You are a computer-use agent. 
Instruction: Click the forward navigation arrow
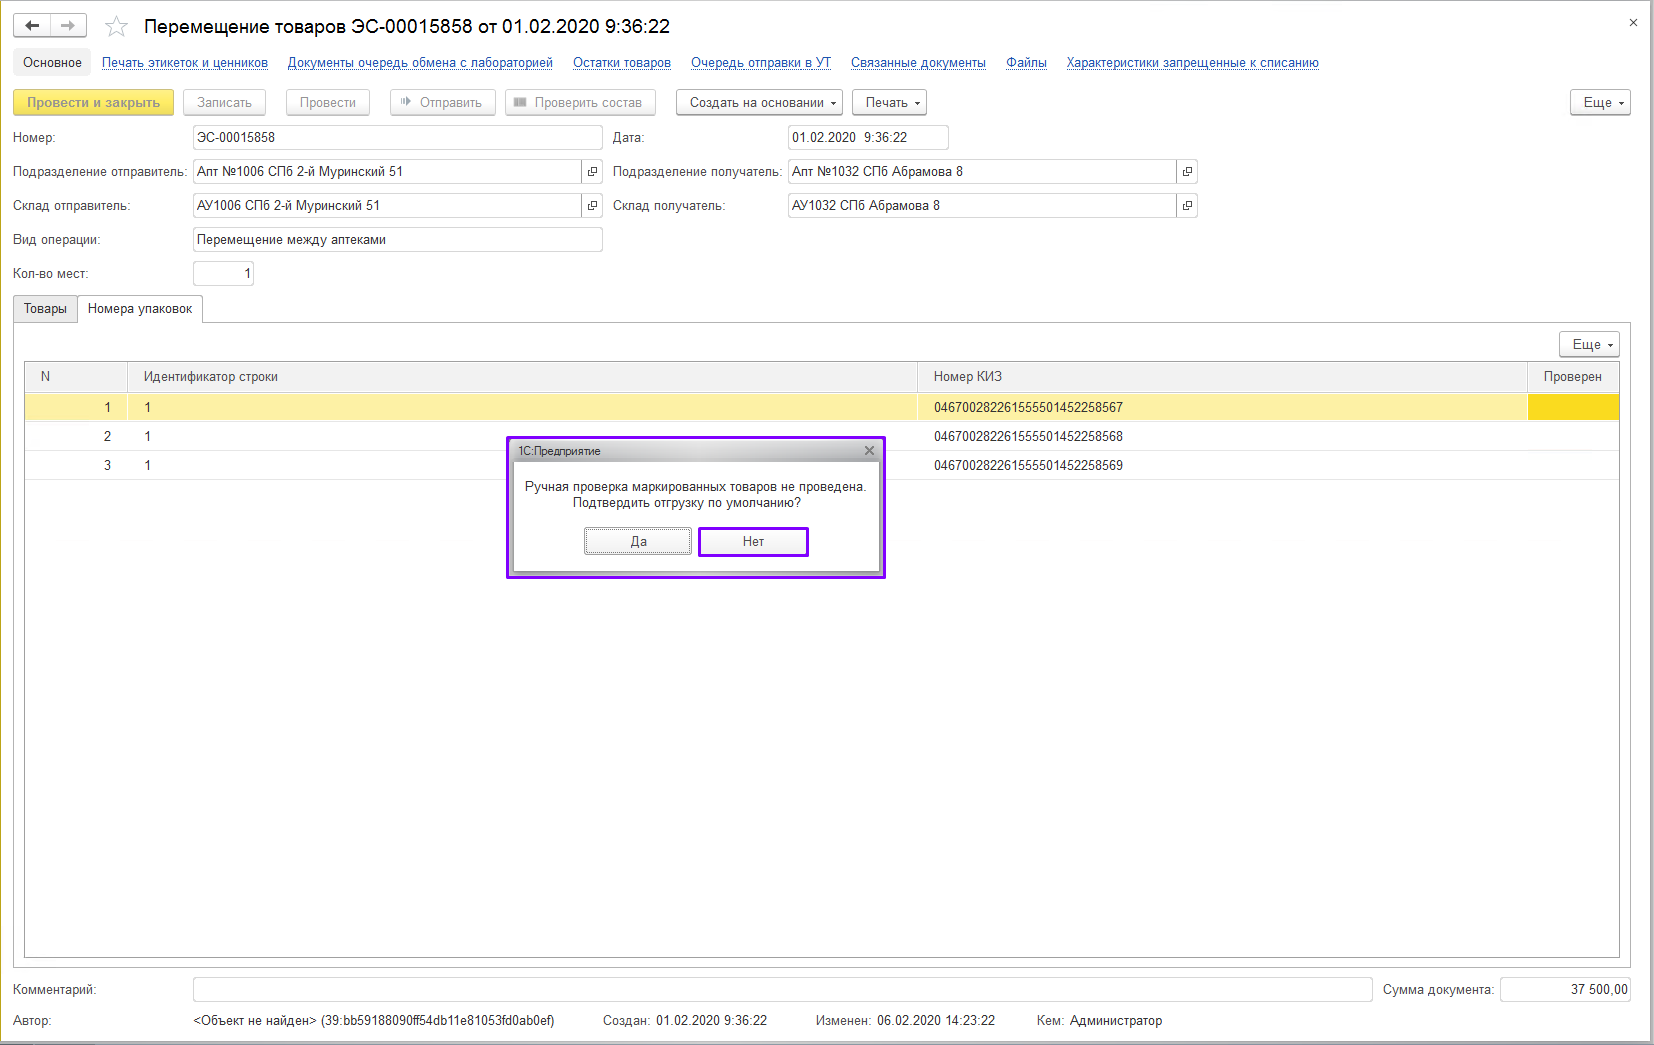pyautogui.click(x=68, y=26)
